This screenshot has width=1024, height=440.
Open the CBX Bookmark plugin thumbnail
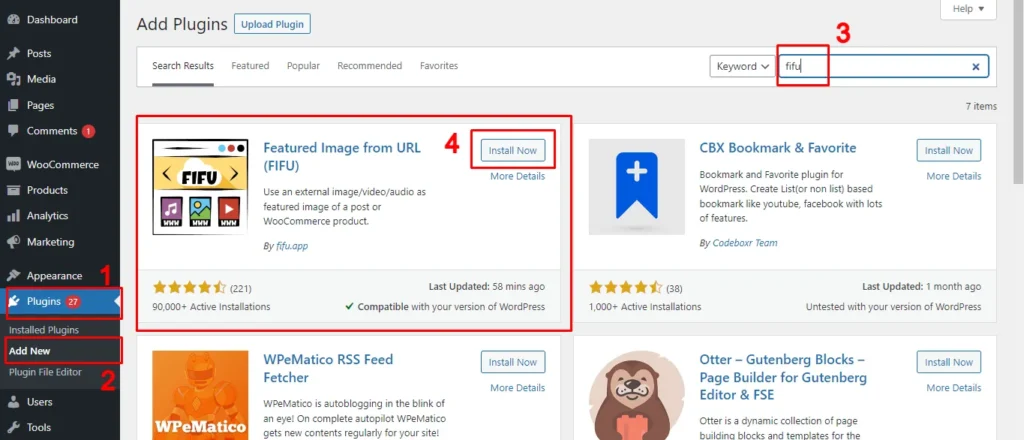click(637, 187)
